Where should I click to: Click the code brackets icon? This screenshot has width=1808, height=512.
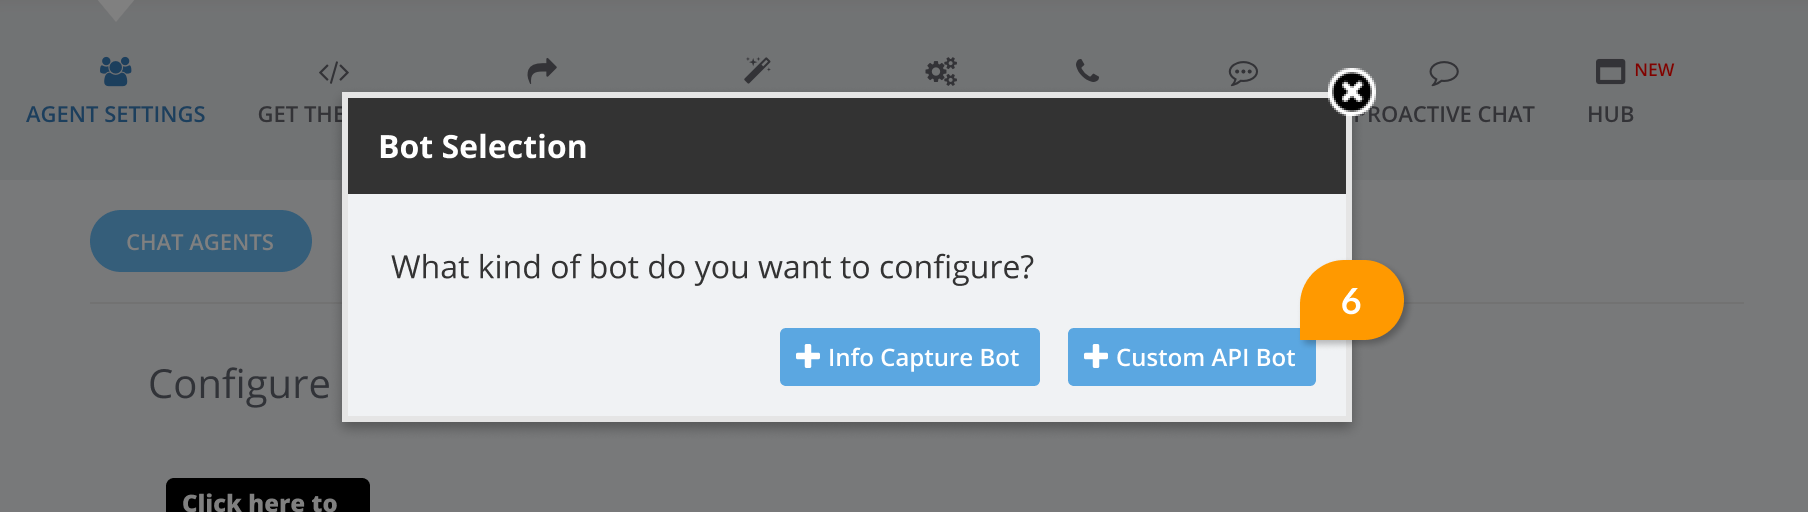point(334,72)
